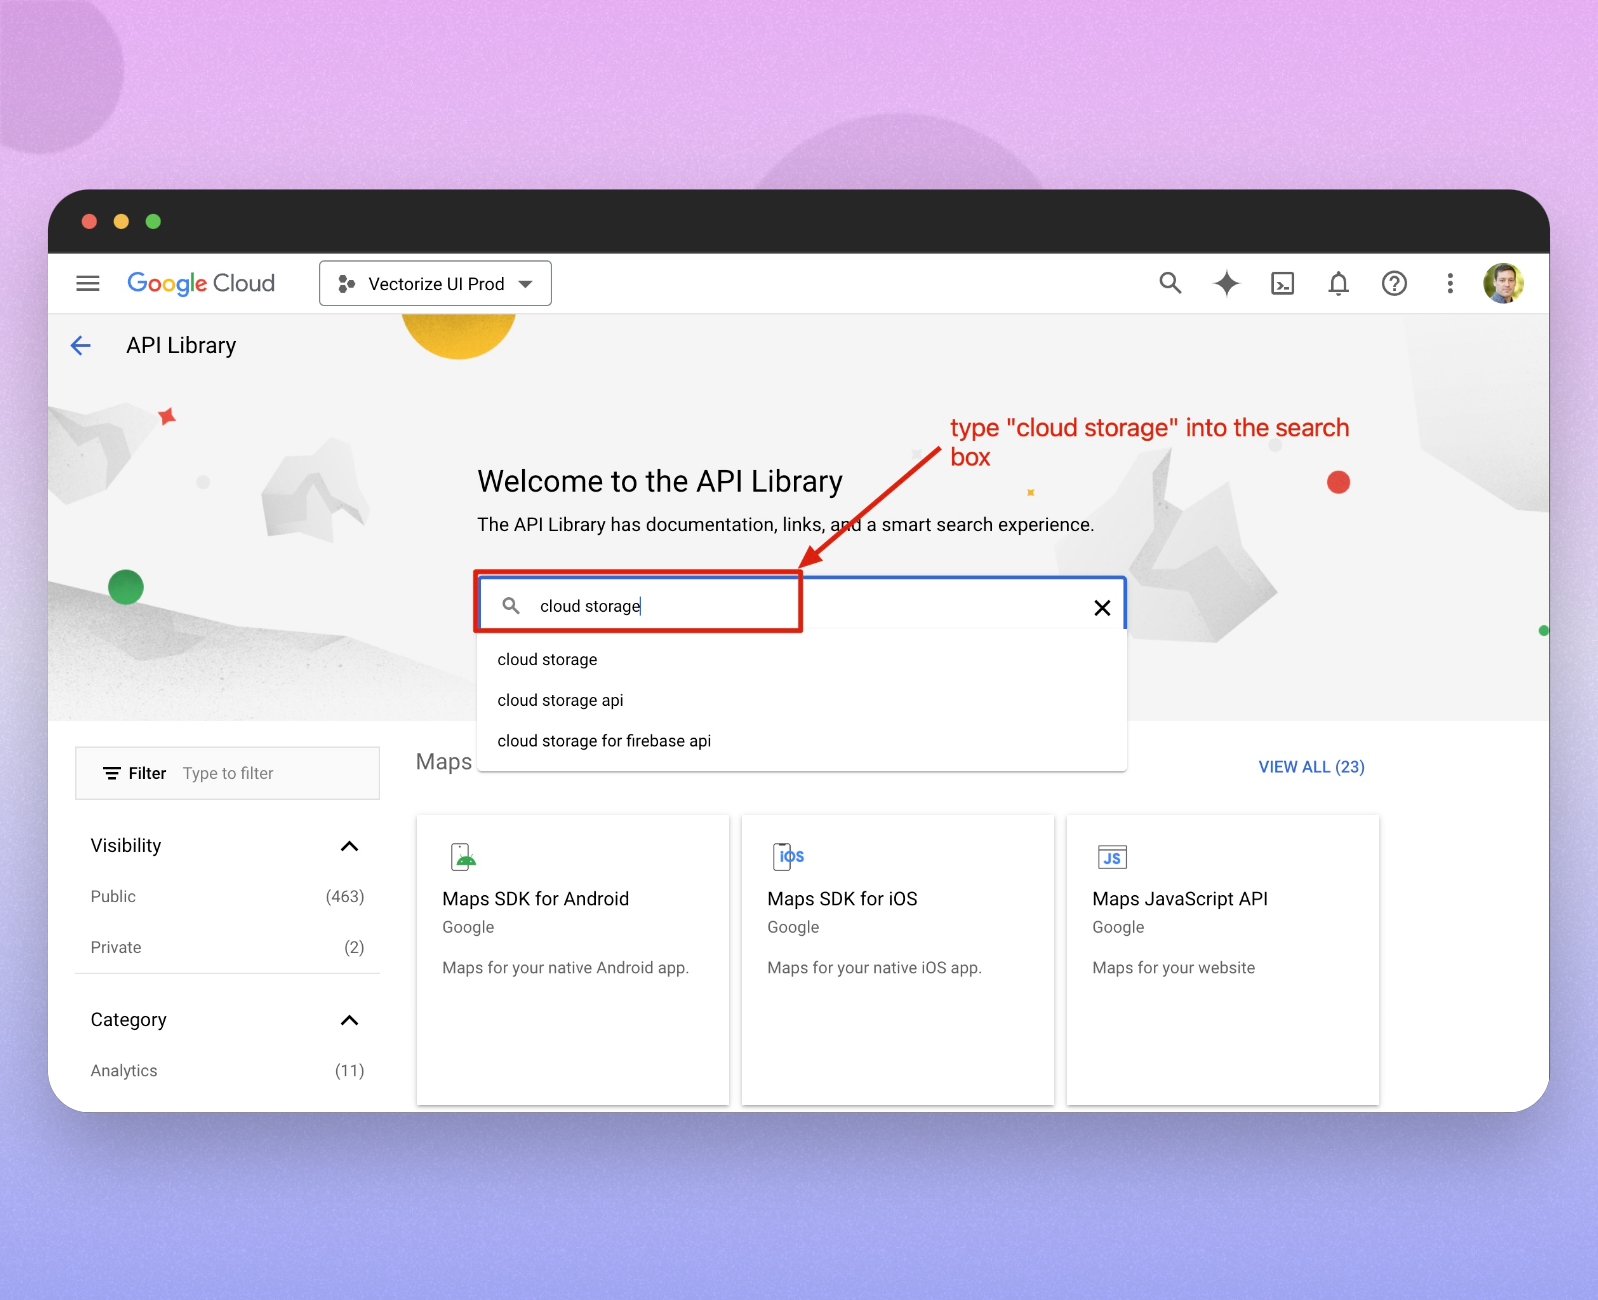Open the notifications bell
Viewport: 1598px width, 1300px height.
(x=1338, y=284)
